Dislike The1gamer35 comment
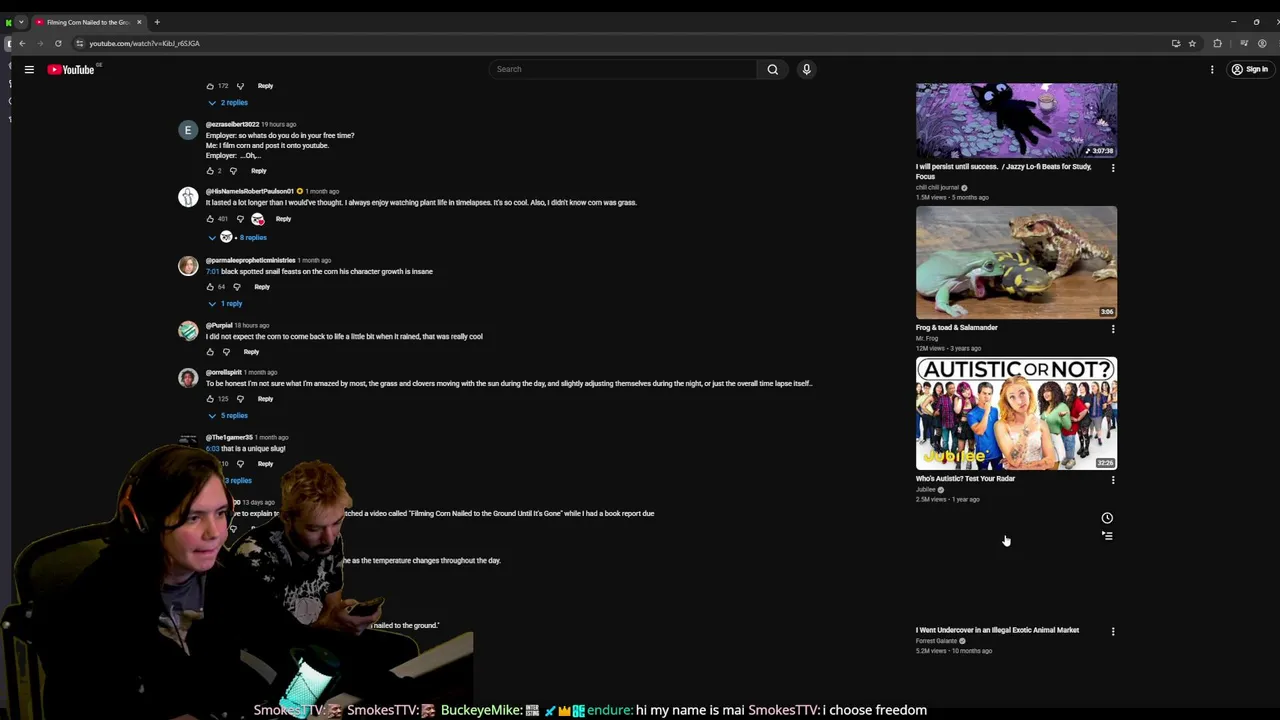 pyautogui.click(x=240, y=464)
